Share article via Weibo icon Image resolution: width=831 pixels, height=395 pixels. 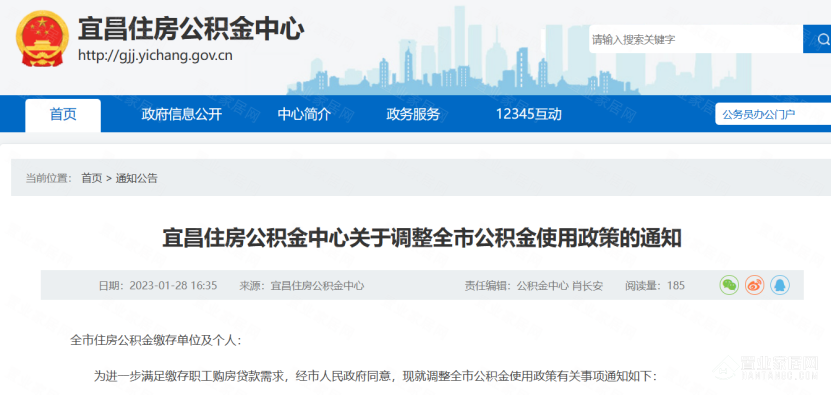click(754, 285)
